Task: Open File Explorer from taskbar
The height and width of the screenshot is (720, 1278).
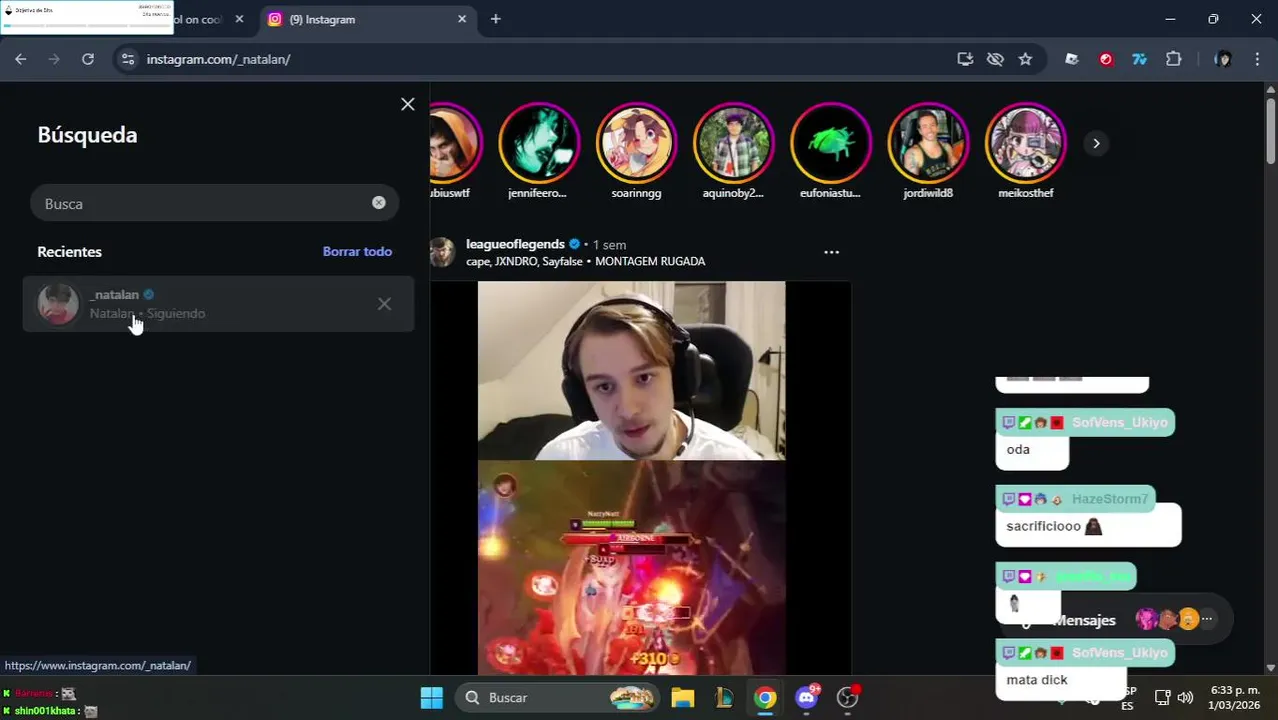Action: 683,697
